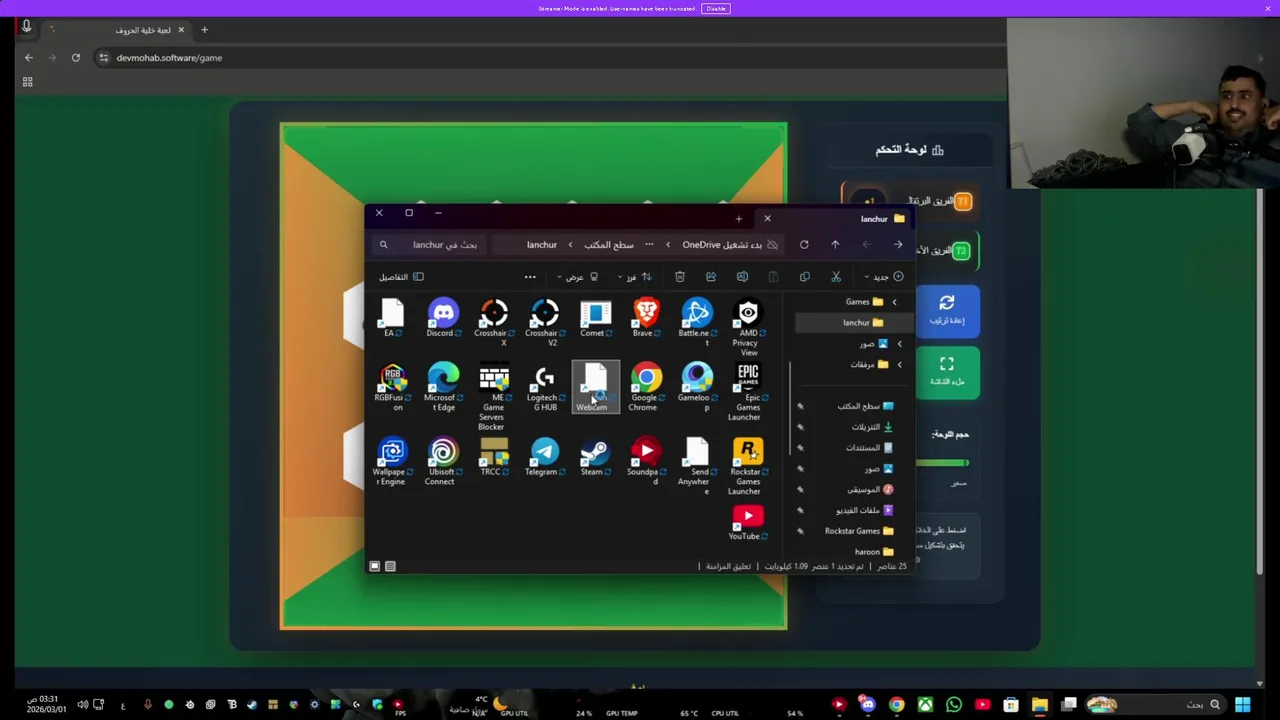This screenshot has width=1280, height=720.
Task: Open the Epic Games Launcher shortcut
Action: [748, 392]
